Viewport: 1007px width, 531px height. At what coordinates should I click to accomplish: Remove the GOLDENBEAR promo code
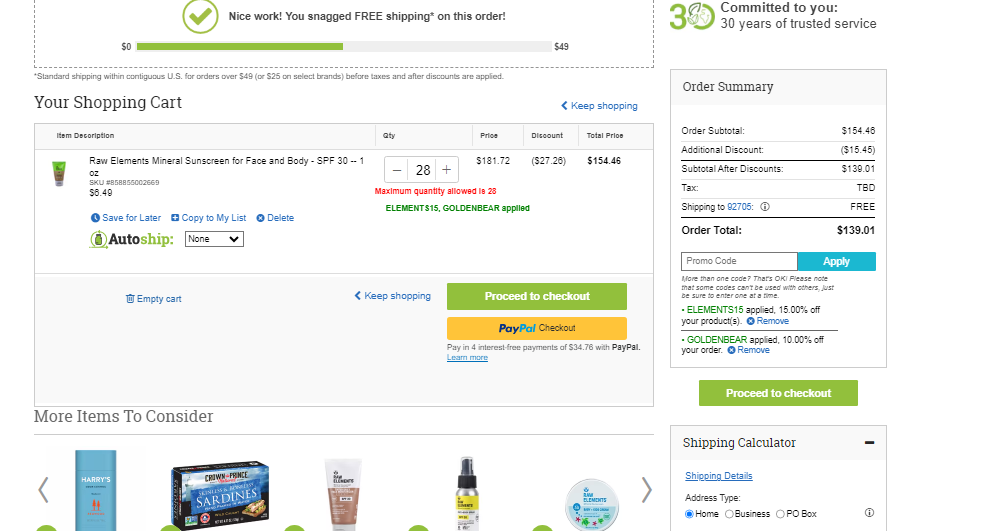[748, 350]
